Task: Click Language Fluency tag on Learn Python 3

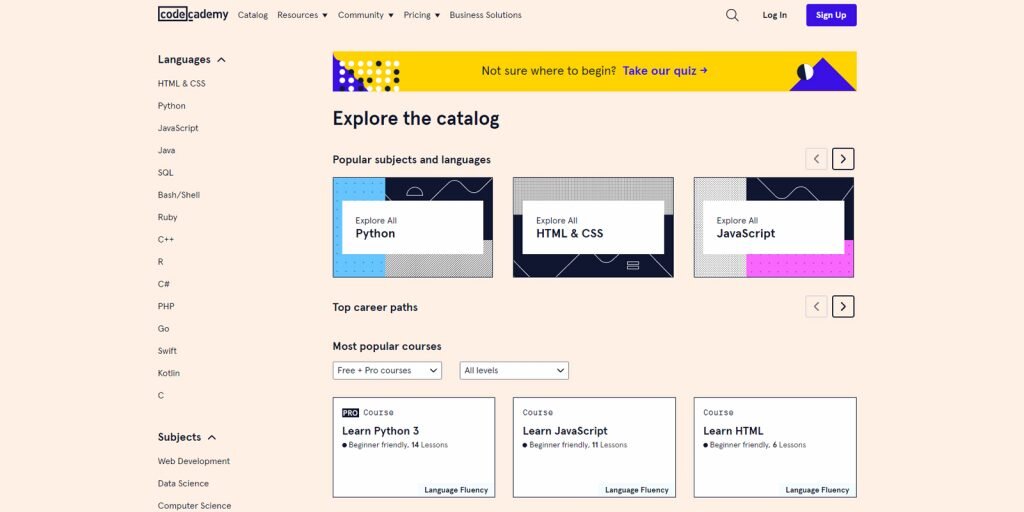Action: [x=456, y=490]
